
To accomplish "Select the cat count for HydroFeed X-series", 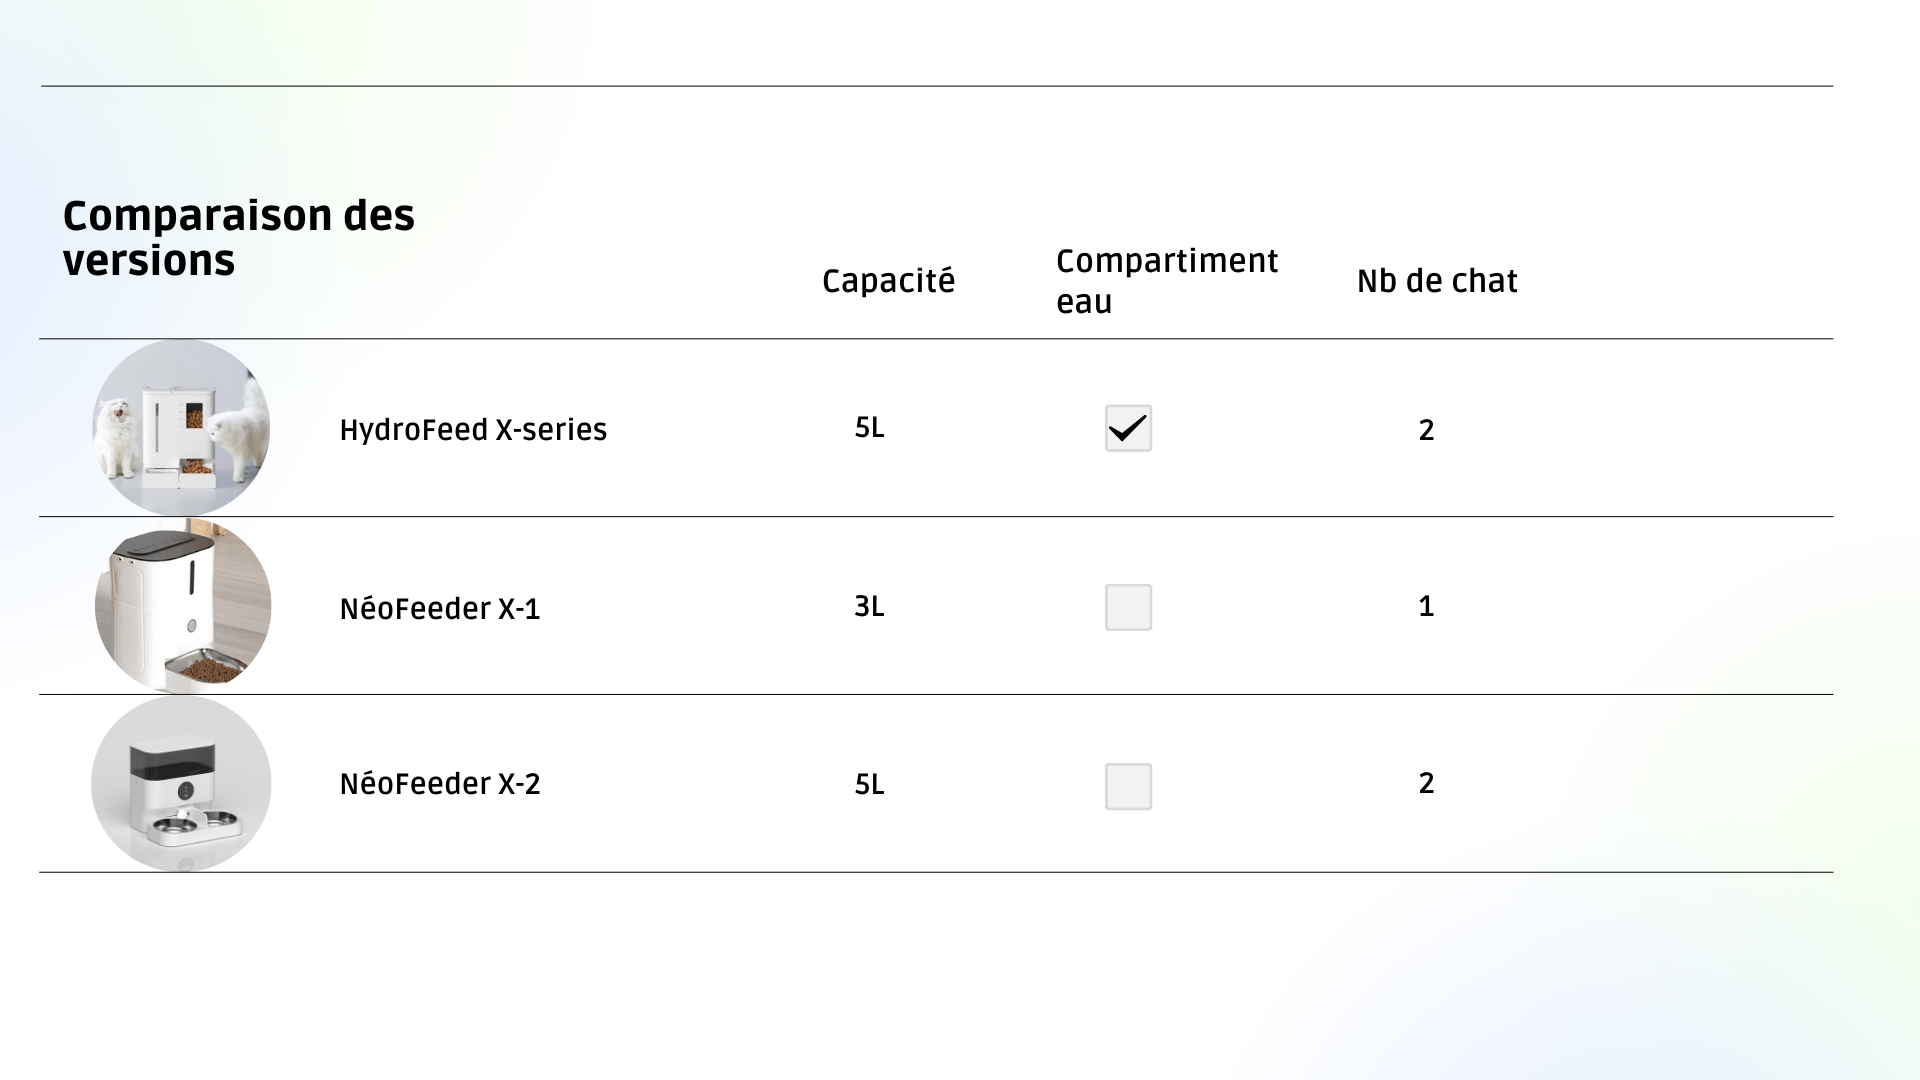I will pyautogui.click(x=1426, y=430).
